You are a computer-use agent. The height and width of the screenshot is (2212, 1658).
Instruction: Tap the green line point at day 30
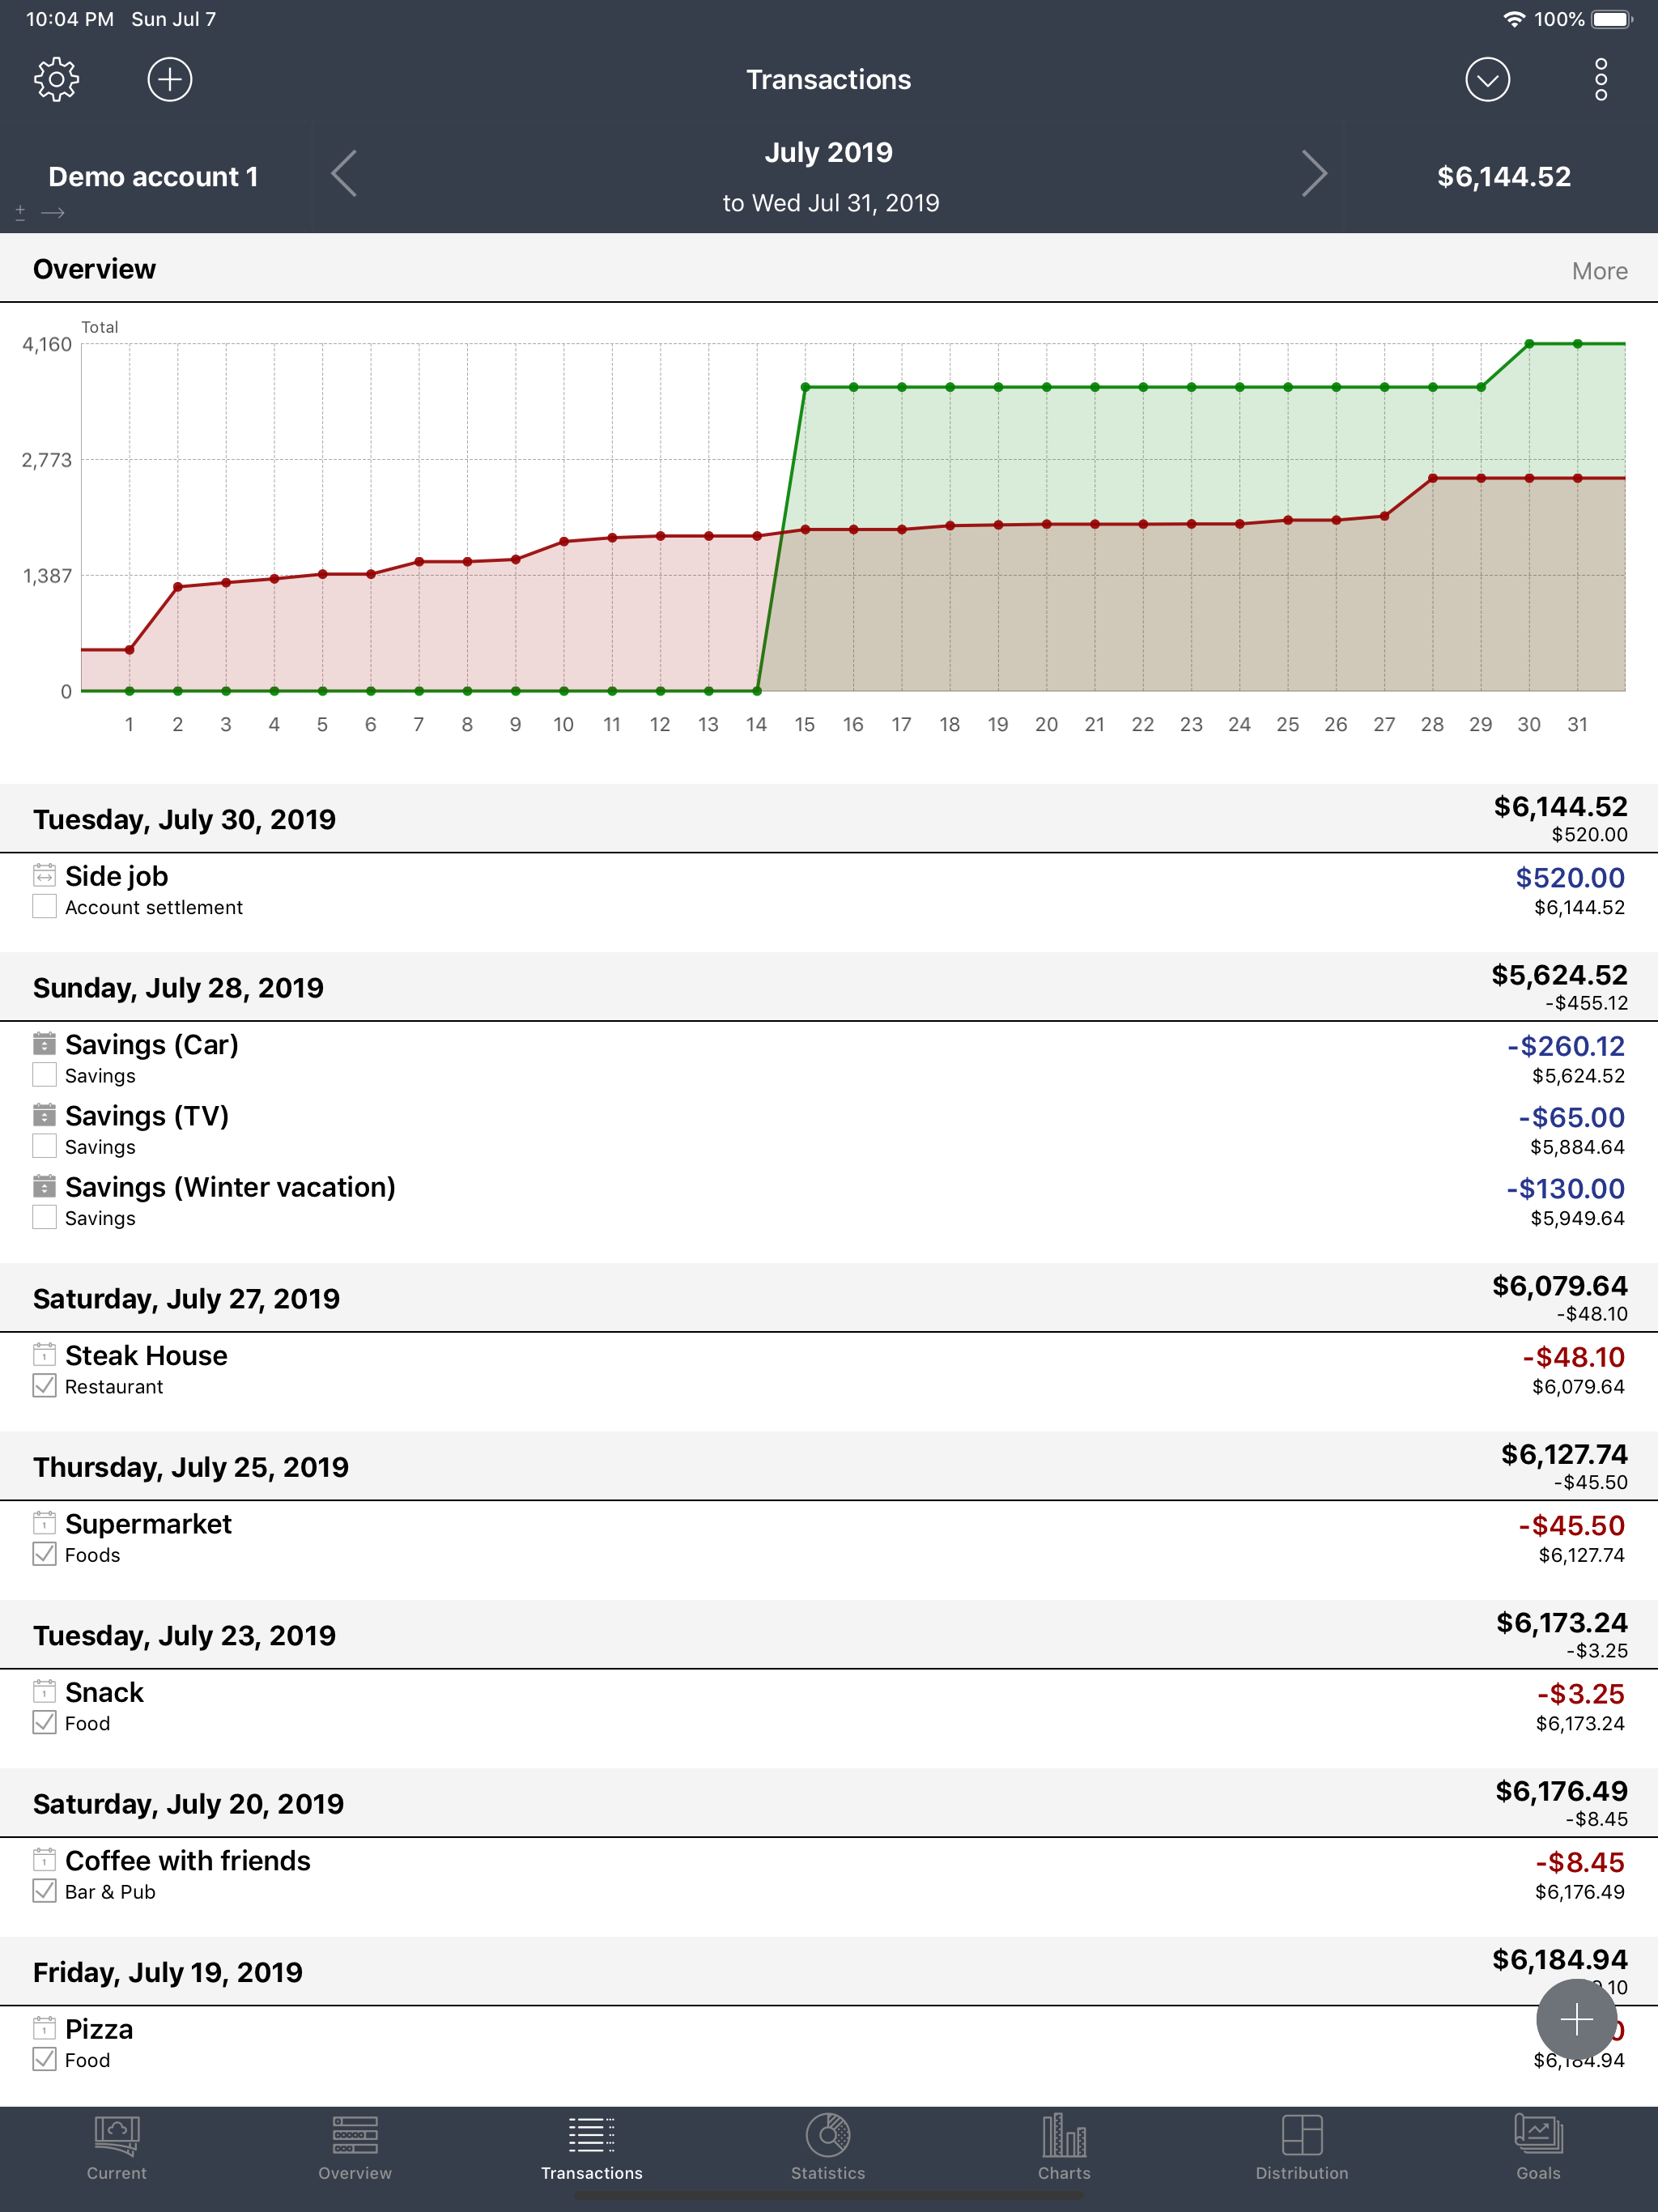[1529, 344]
